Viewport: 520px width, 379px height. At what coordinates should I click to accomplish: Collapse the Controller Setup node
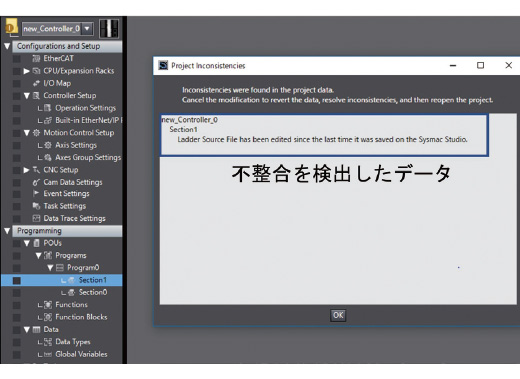[x=27, y=96]
